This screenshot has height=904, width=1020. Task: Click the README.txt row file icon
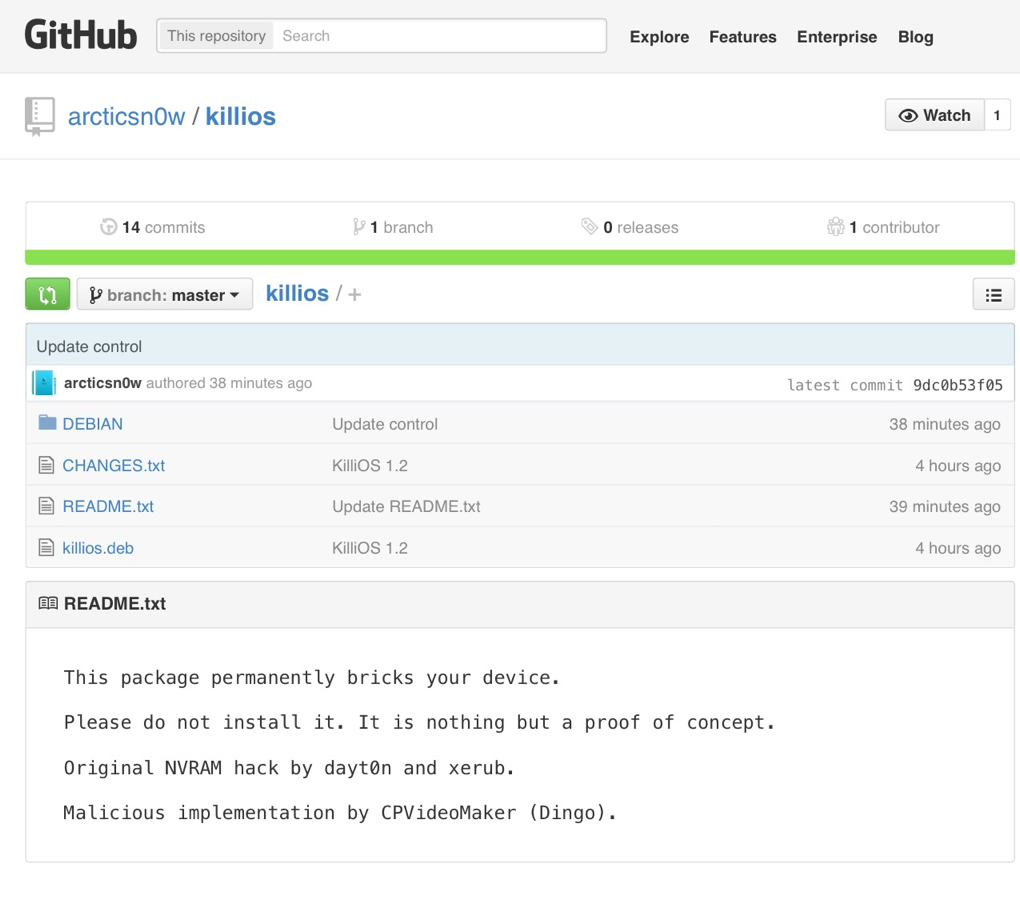[46, 506]
